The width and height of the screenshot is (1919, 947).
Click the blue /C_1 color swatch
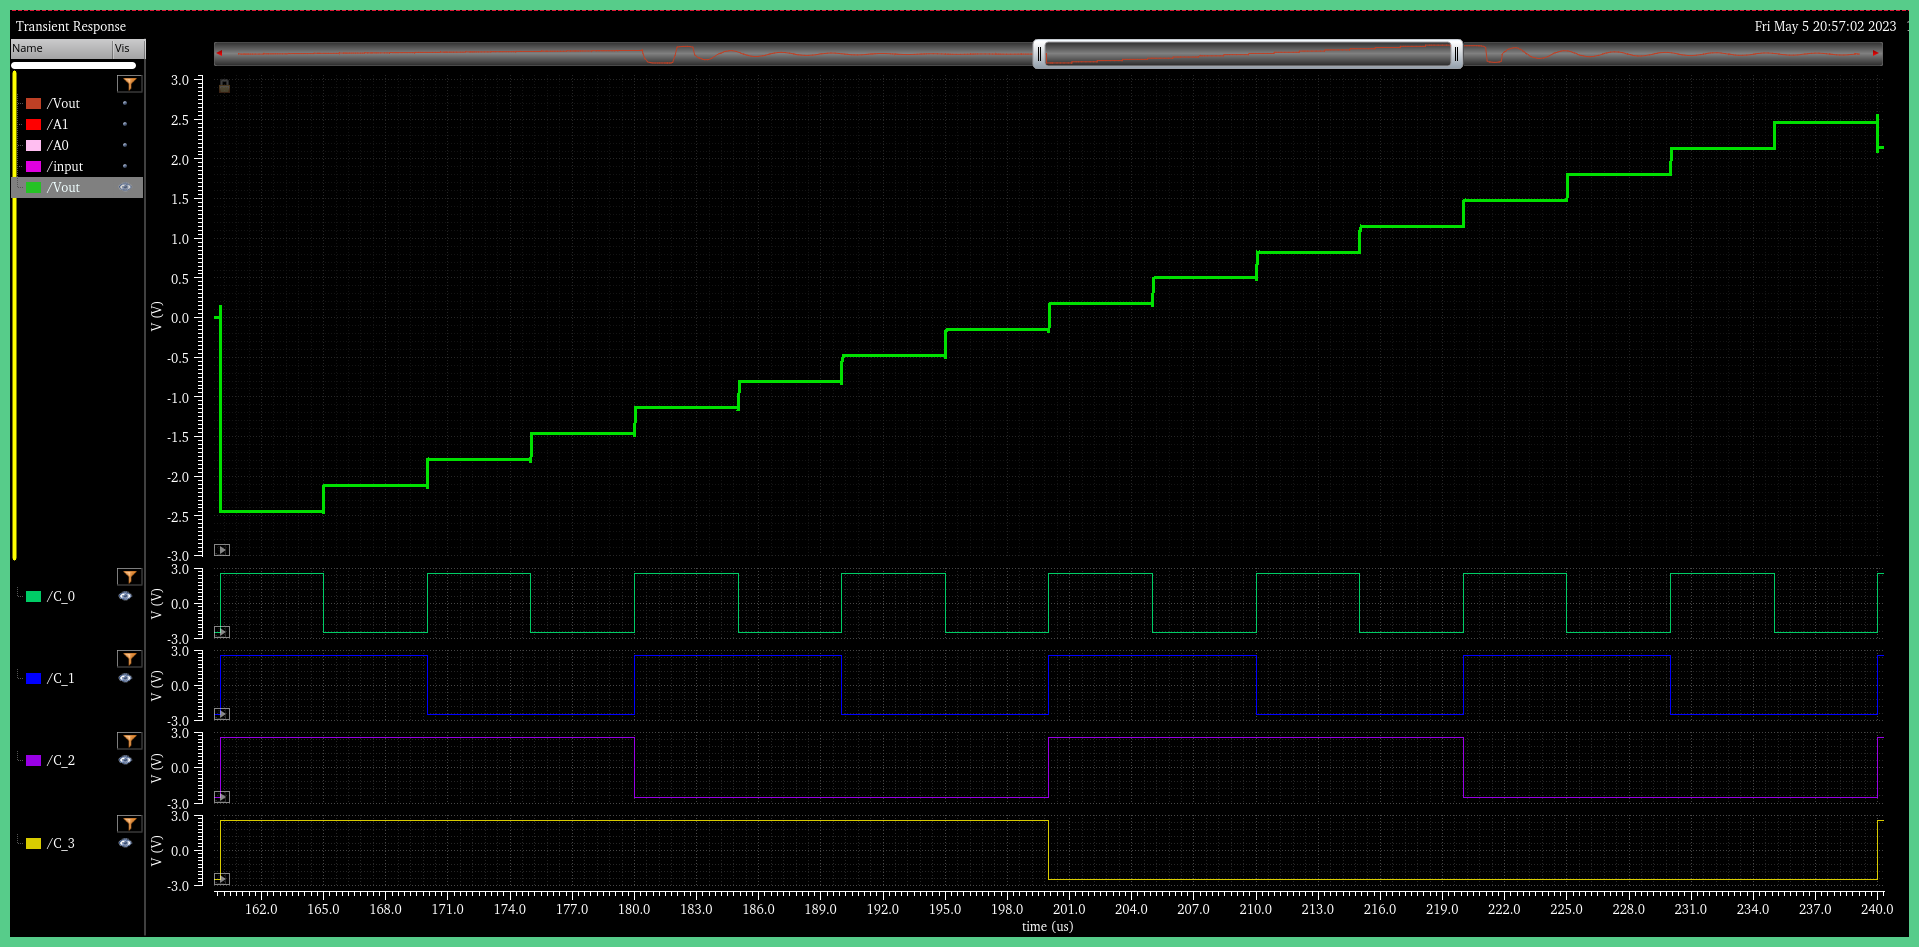34,678
